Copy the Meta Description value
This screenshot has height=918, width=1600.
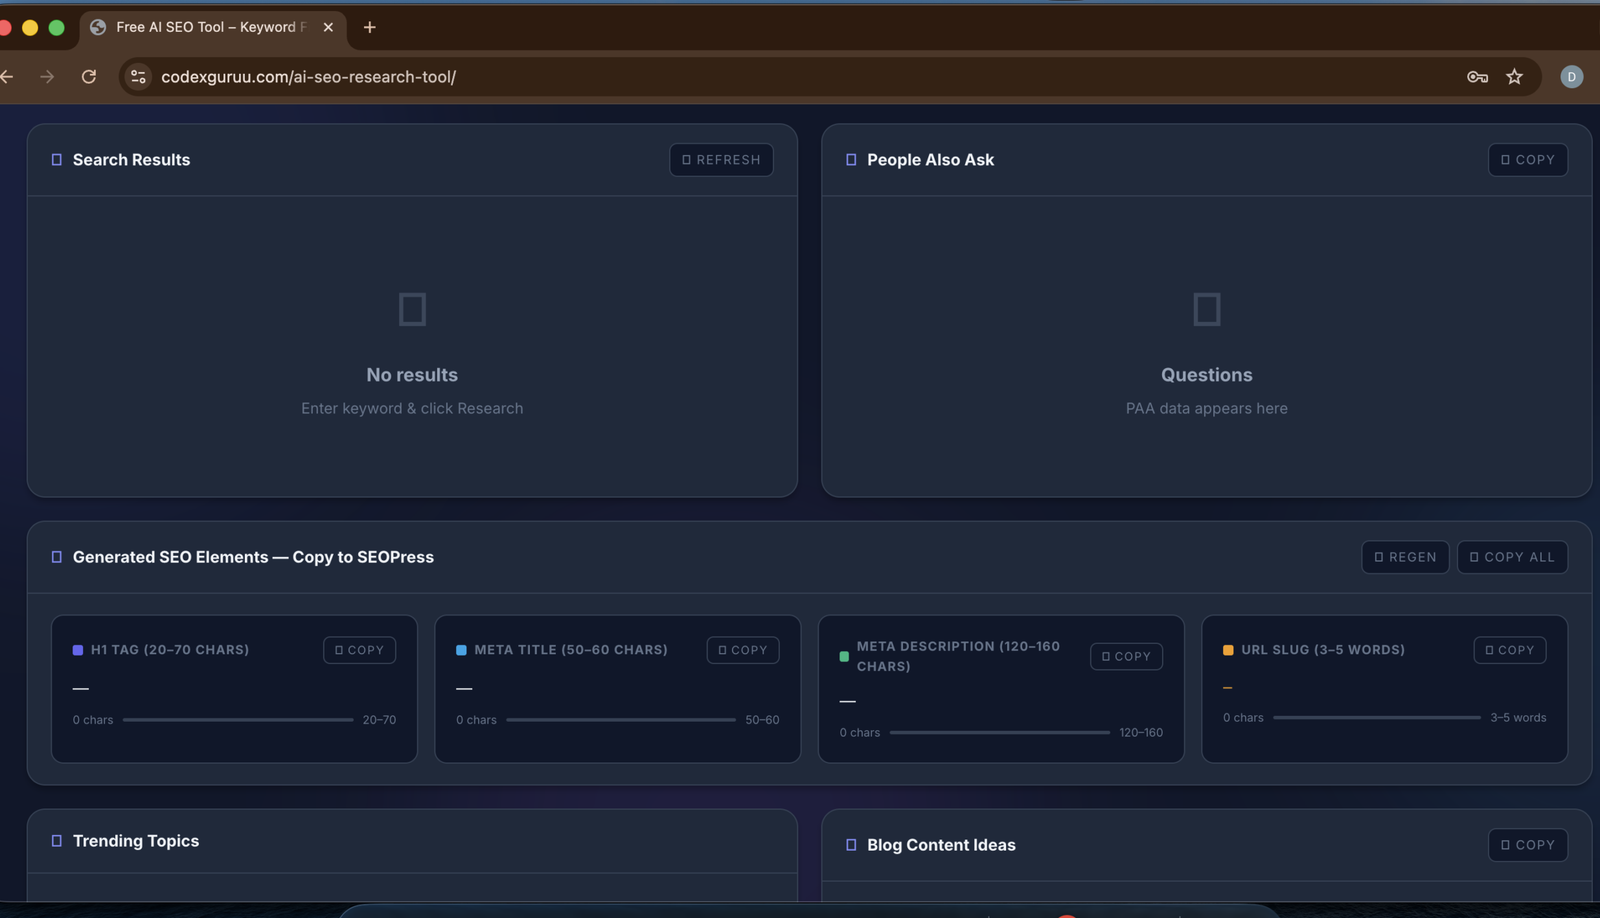coord(1126,657)
